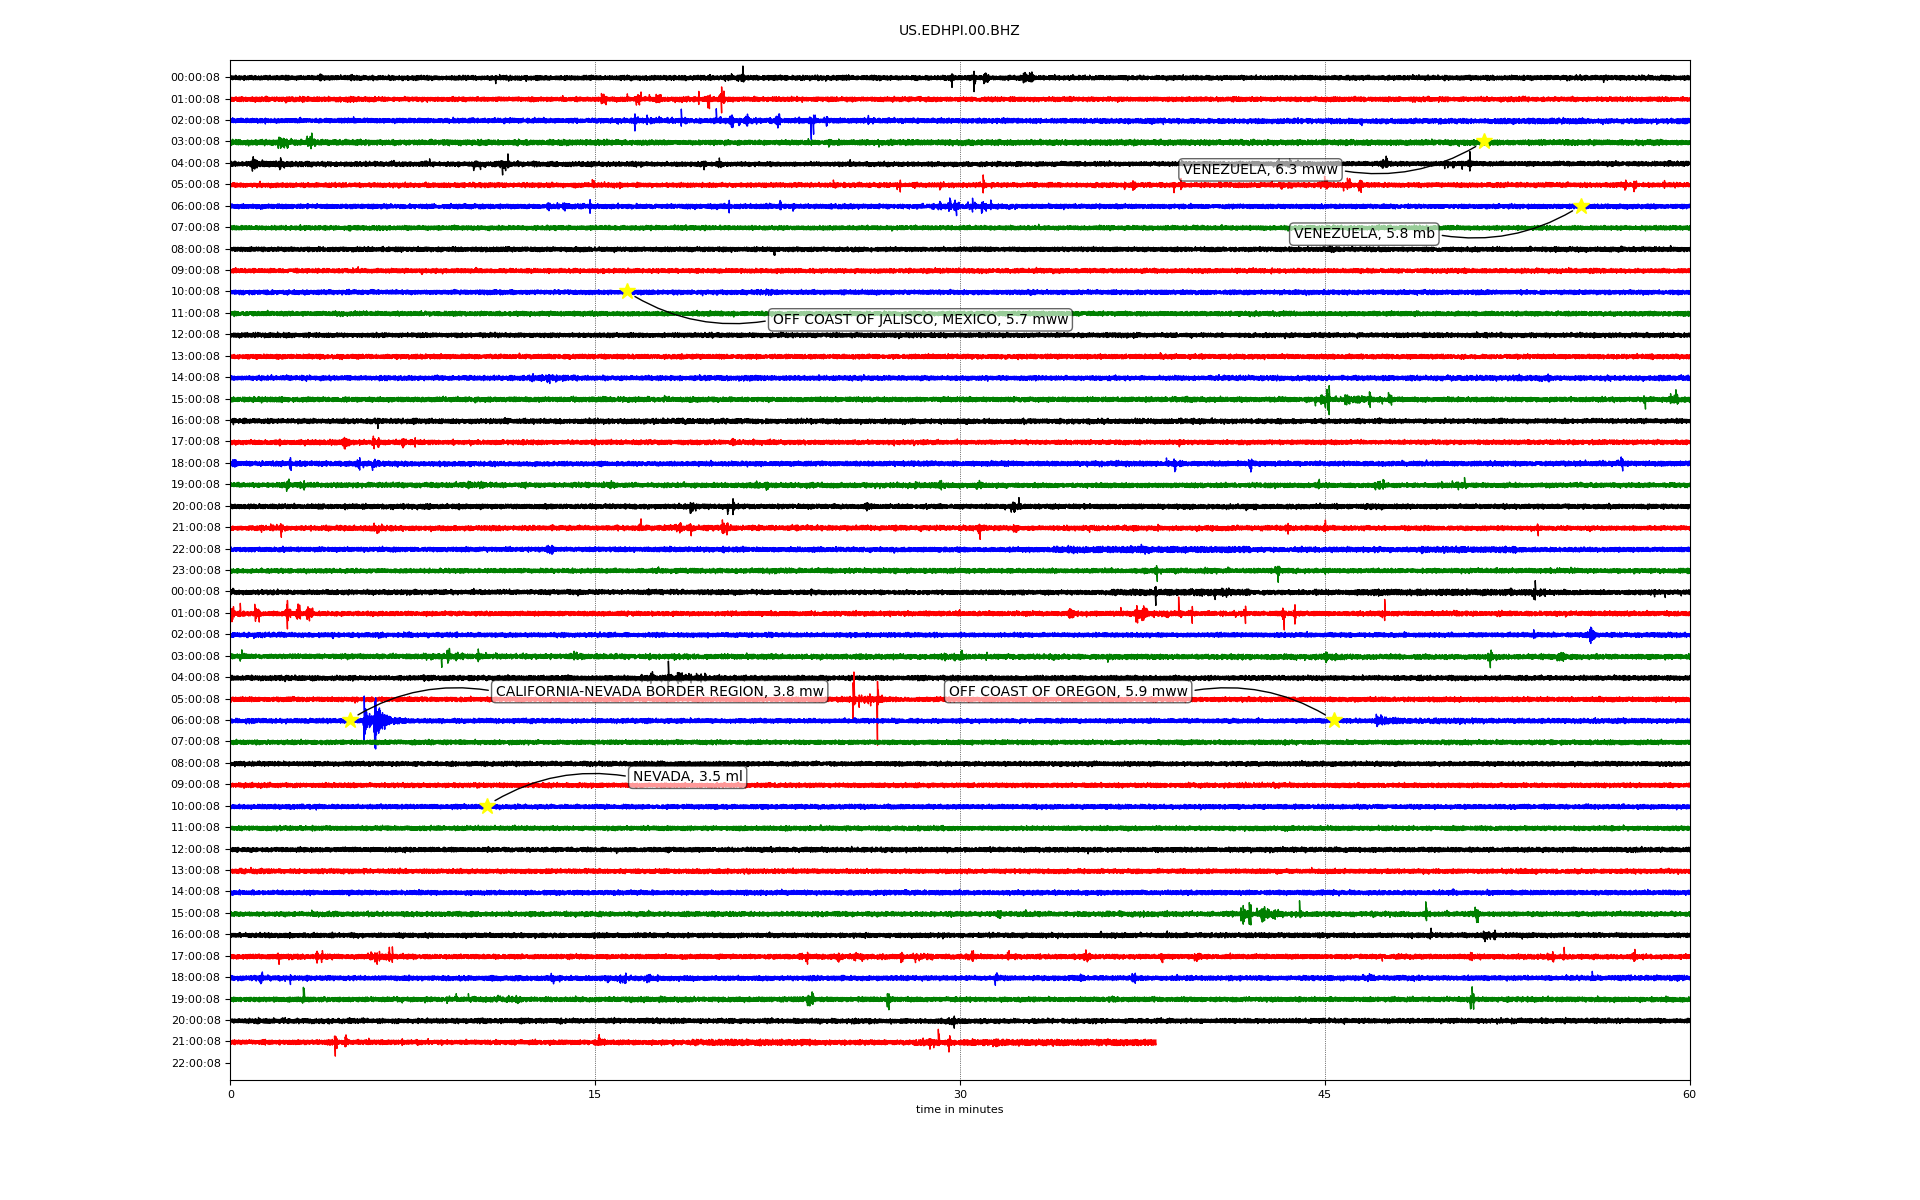This screenshot has height=1200, width=1920.
Task: Select the VENEZUELA, 6.3 mww annotation label
Action: click(x=1260, y=170)
